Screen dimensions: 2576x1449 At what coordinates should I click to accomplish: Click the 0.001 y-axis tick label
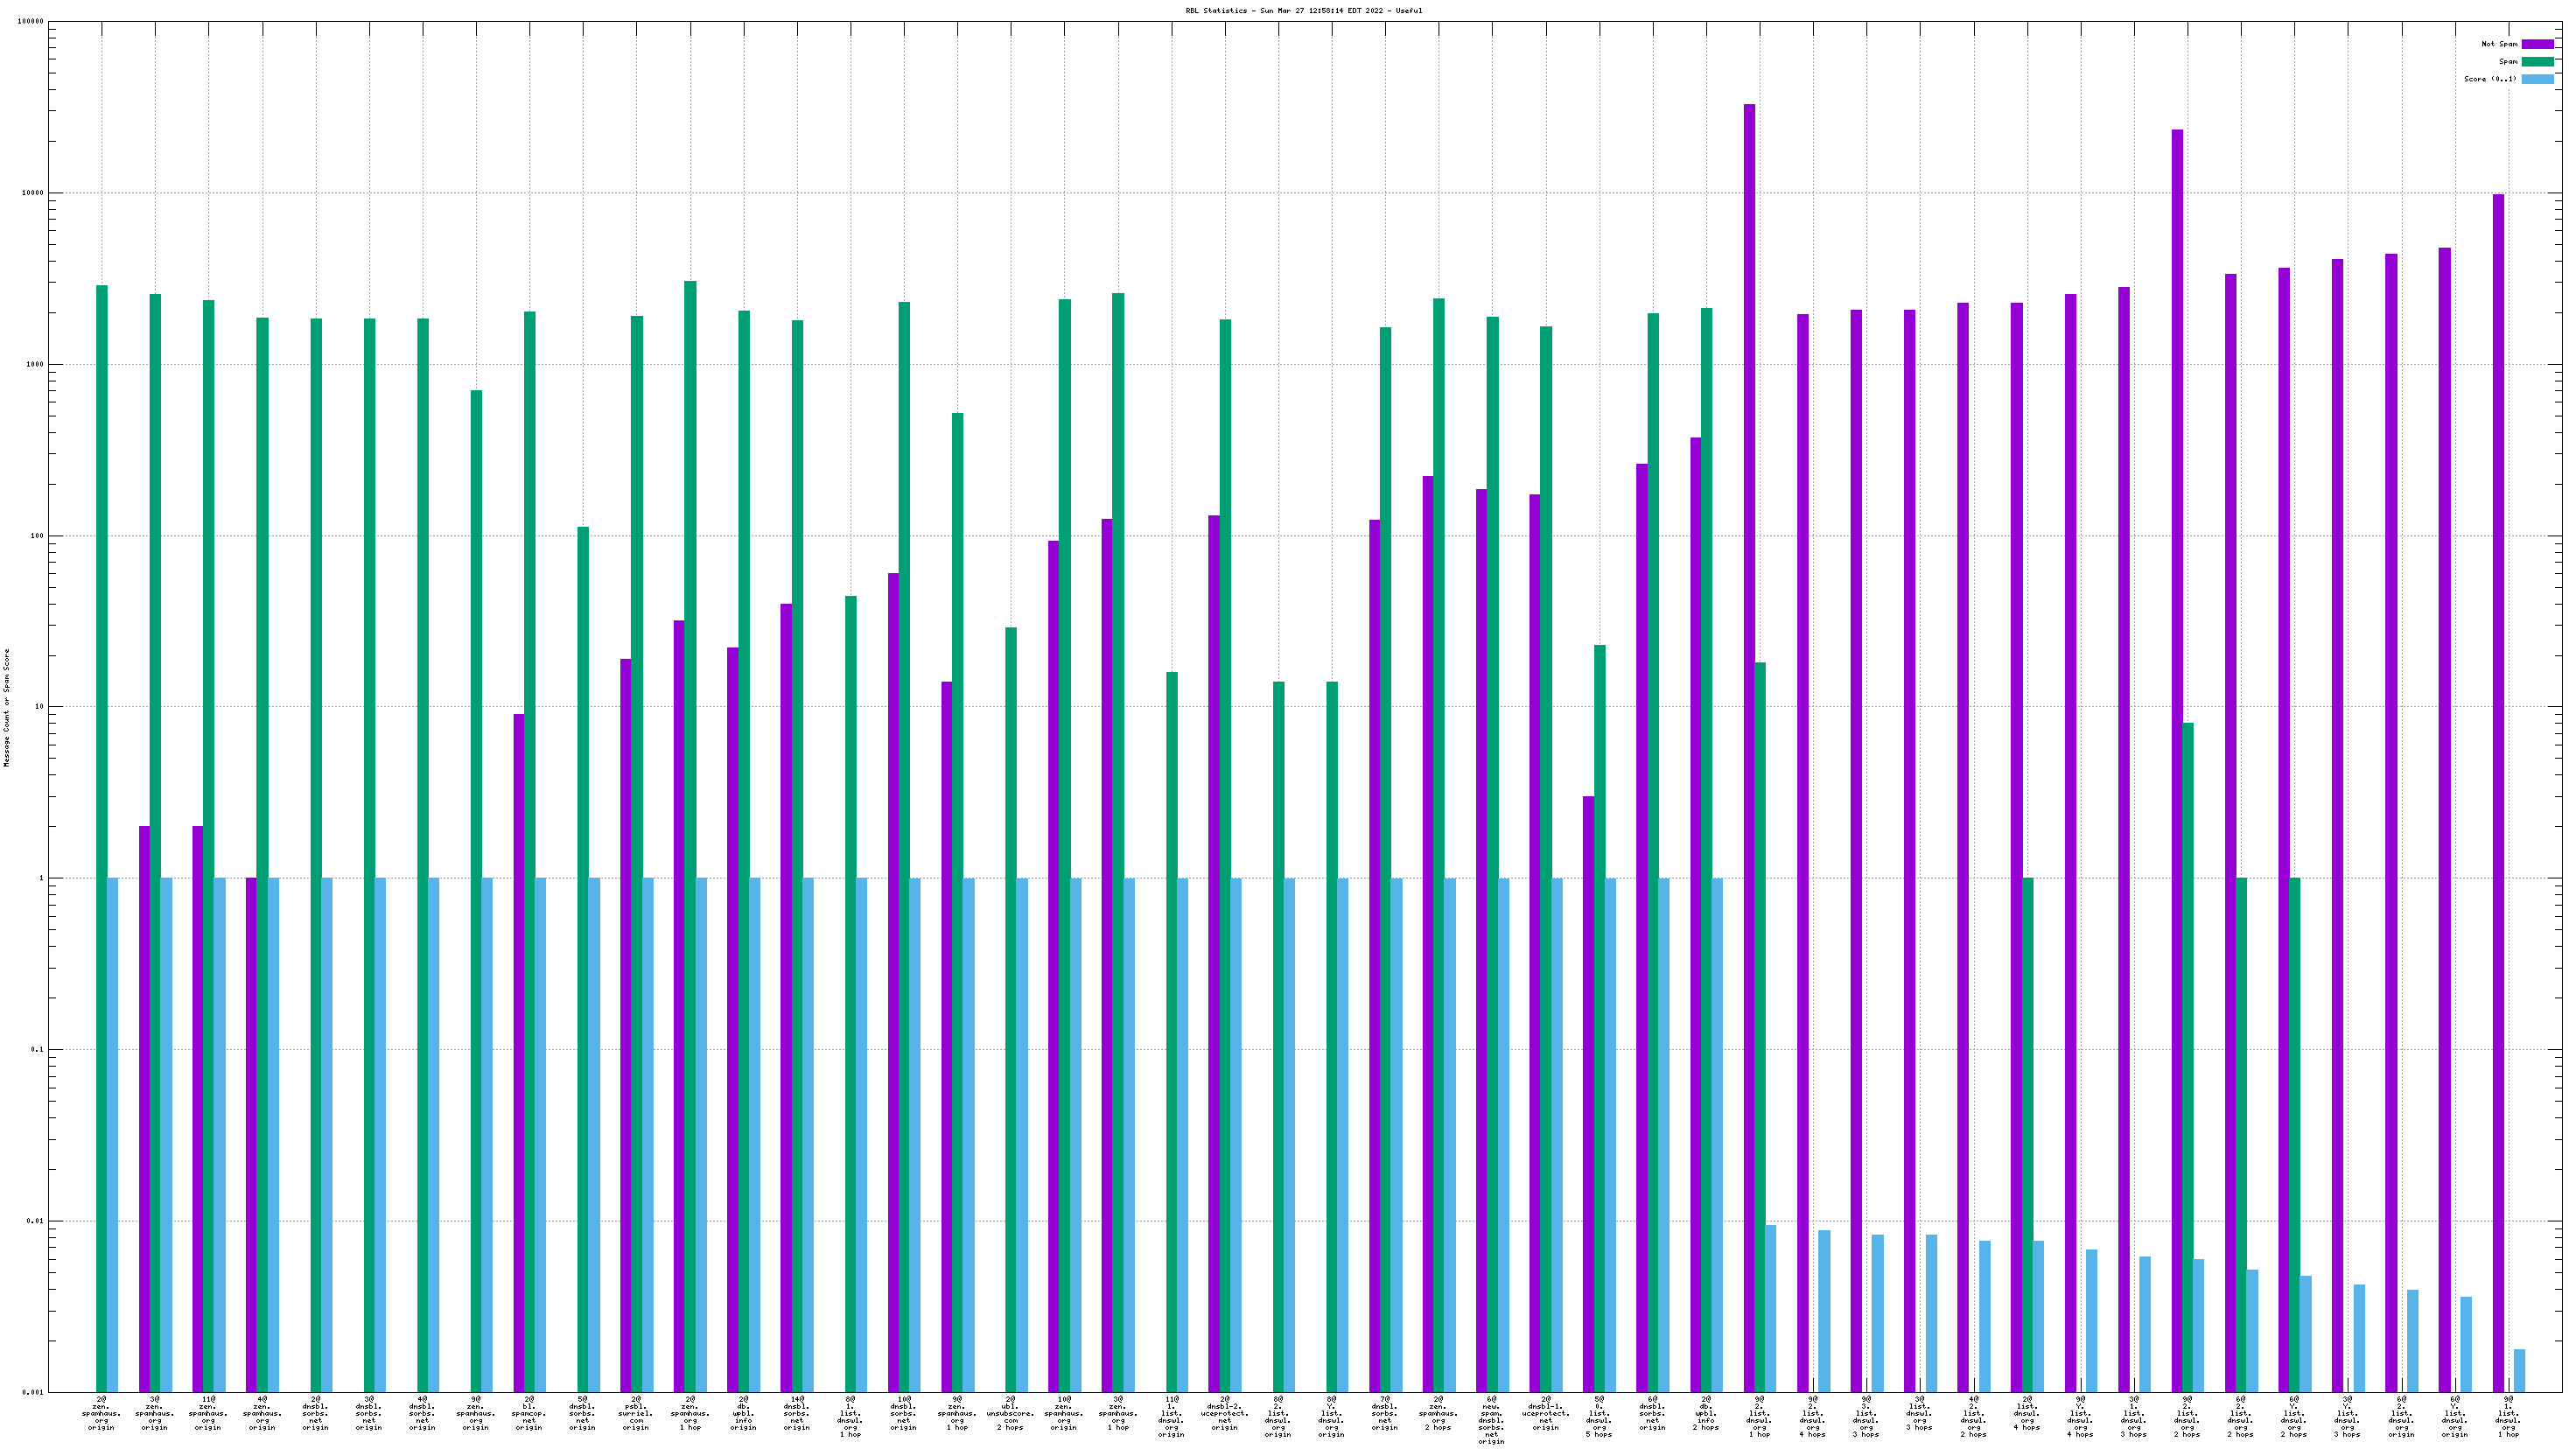coord(35,1392)
